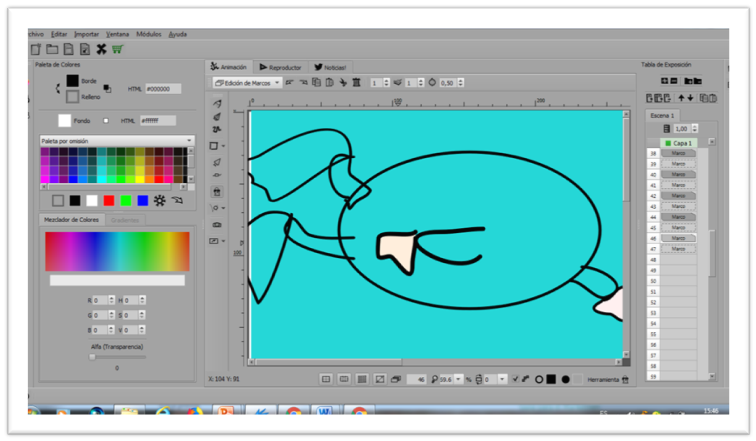Select the Paint Bucket fill tool
Image resolution: width=756 pixels, height=441 pixels.
point(217,192)
